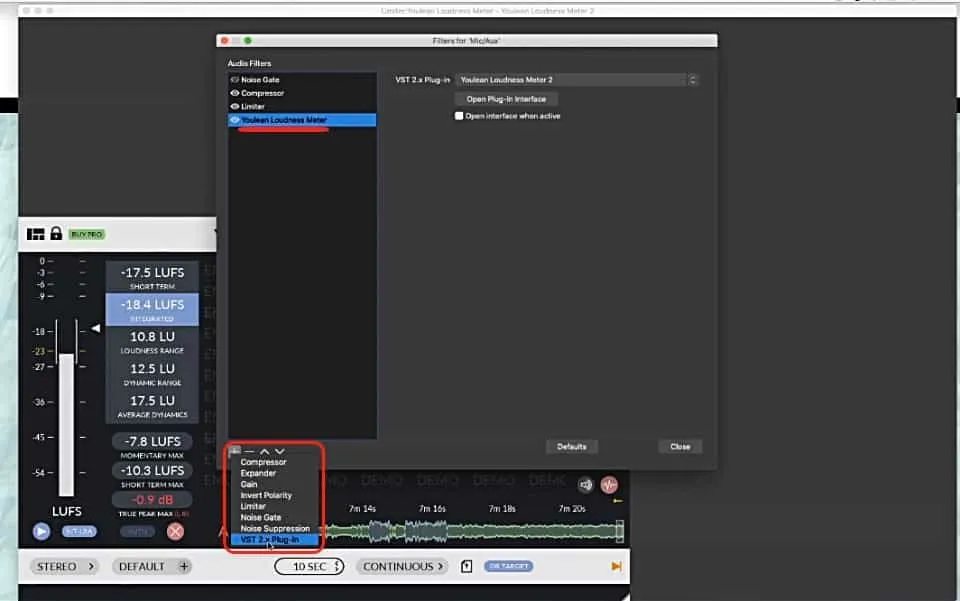Image resolution: width=960 pixels, height=601 pixels.
Task: Toggle the AUTO reset button
Action: point(137,531)
